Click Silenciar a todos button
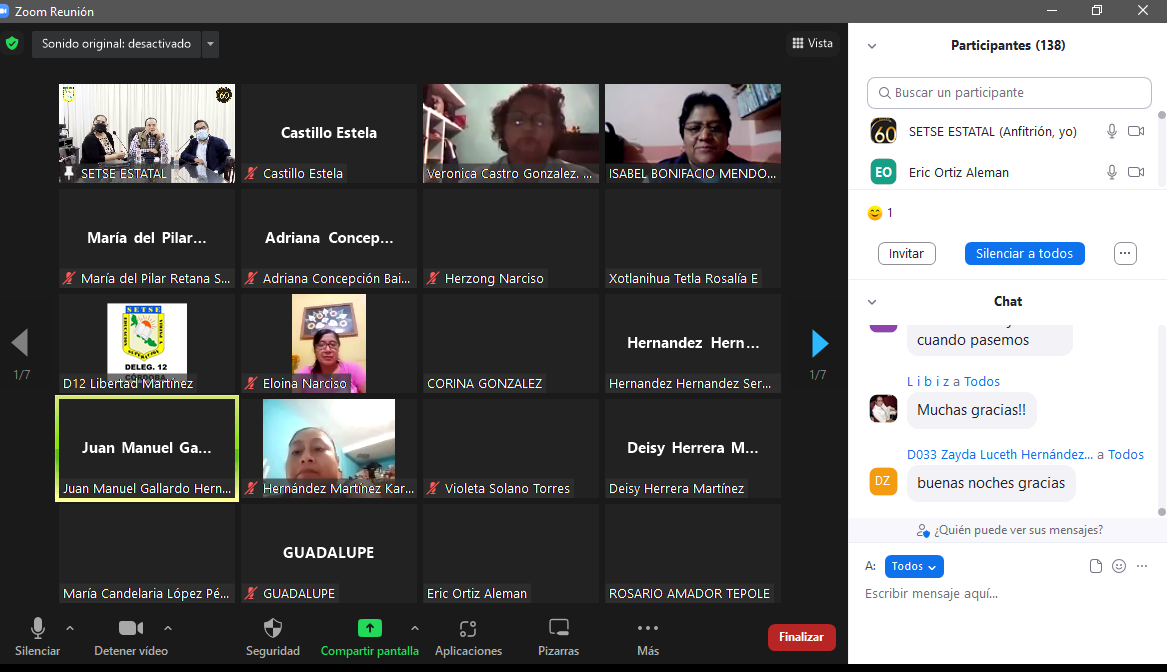 click(1024, 254)
